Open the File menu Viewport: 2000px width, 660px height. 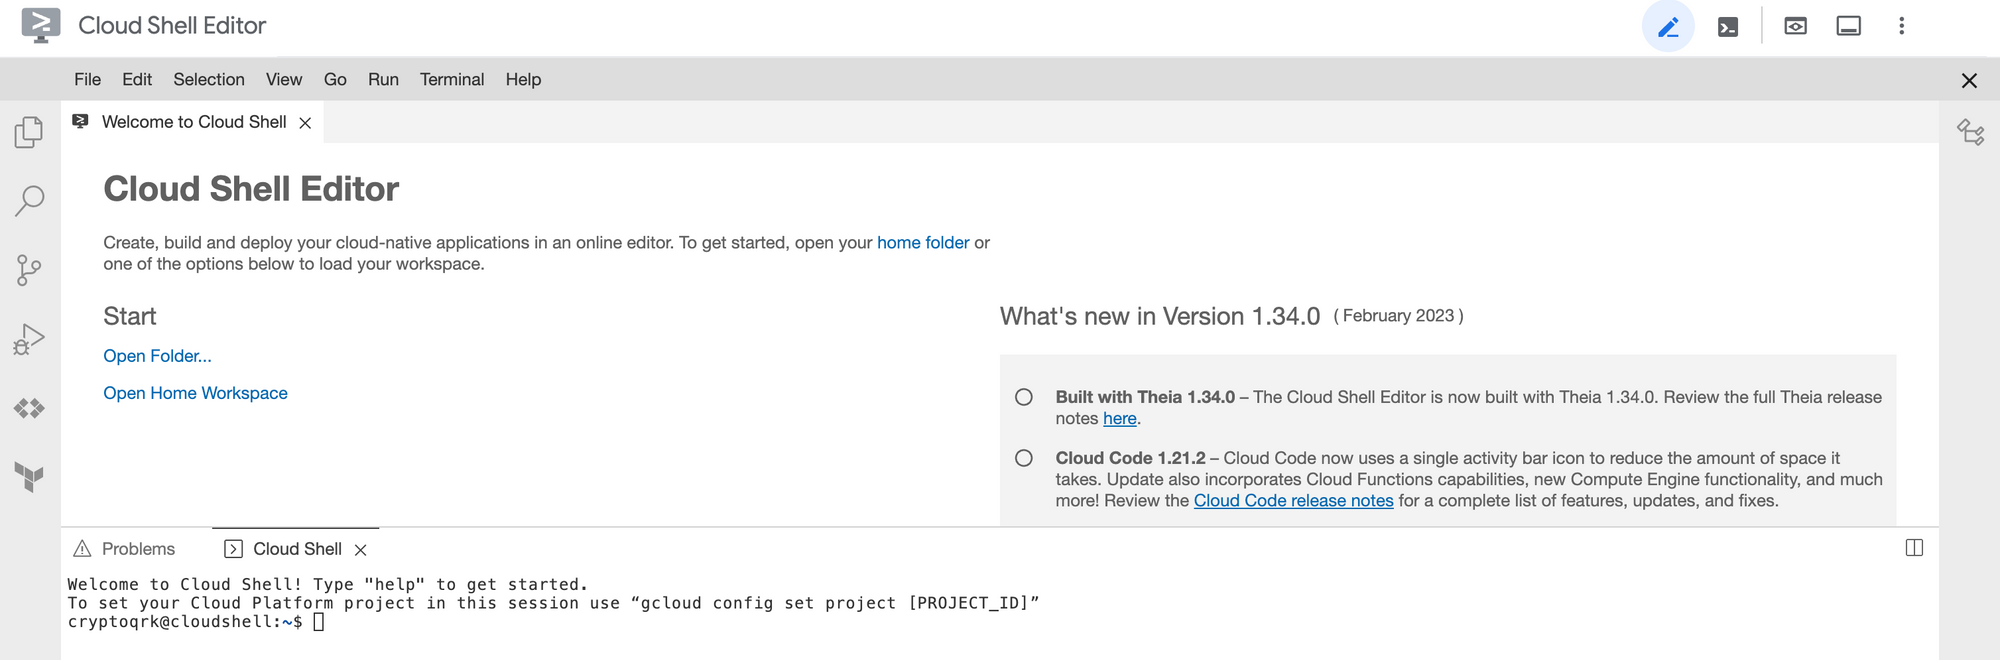(x=87, y=79)
